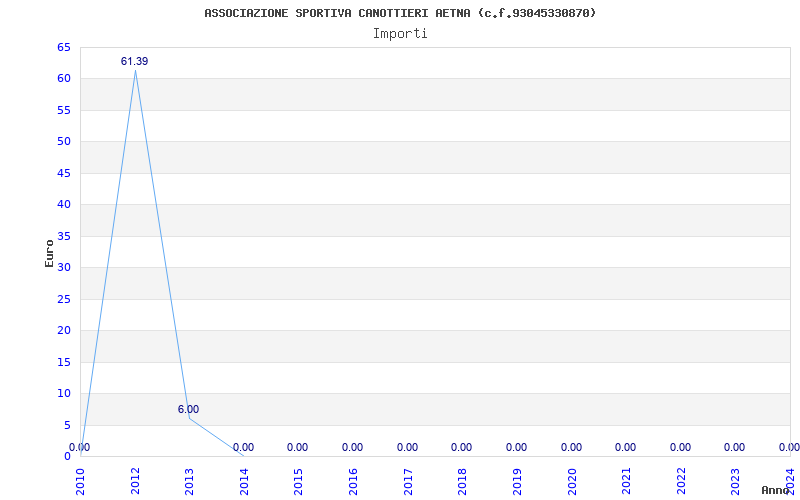Click the 0.00 value above 2010

tap(80, 447)
